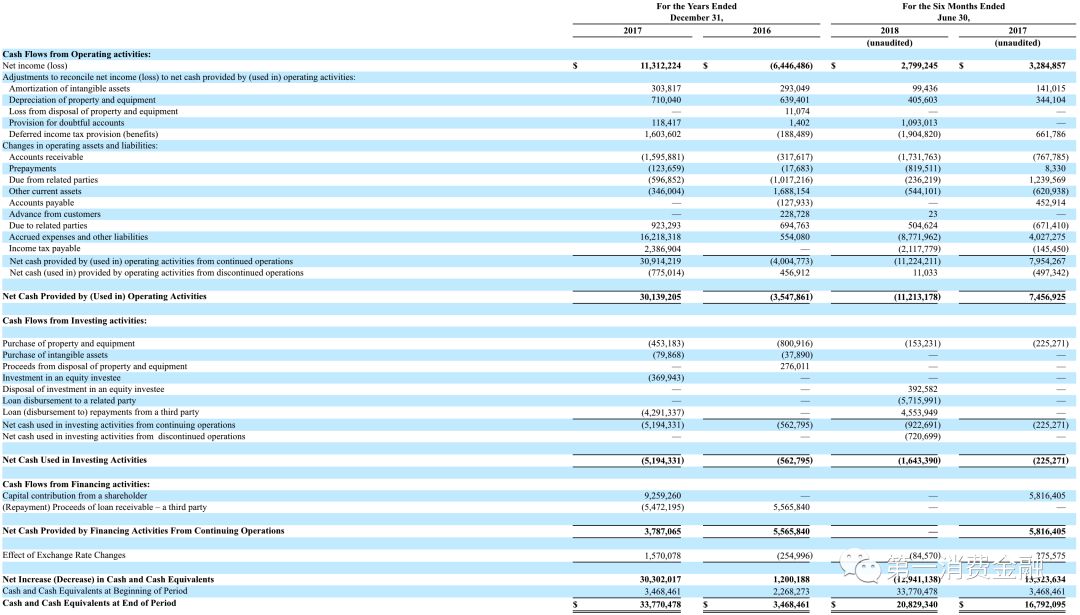The height and width of the screenshot is (615, 1080).
Task: Select the Capital contribution from a shareholder line
Action: tap(74, 494)
